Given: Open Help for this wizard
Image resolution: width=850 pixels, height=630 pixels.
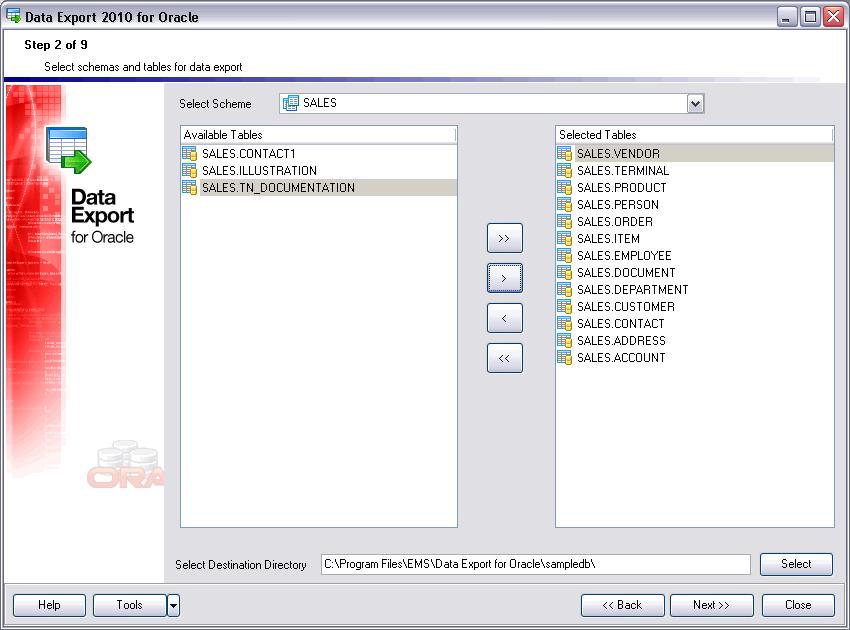Looking at the screenshot, I should 49,606.
